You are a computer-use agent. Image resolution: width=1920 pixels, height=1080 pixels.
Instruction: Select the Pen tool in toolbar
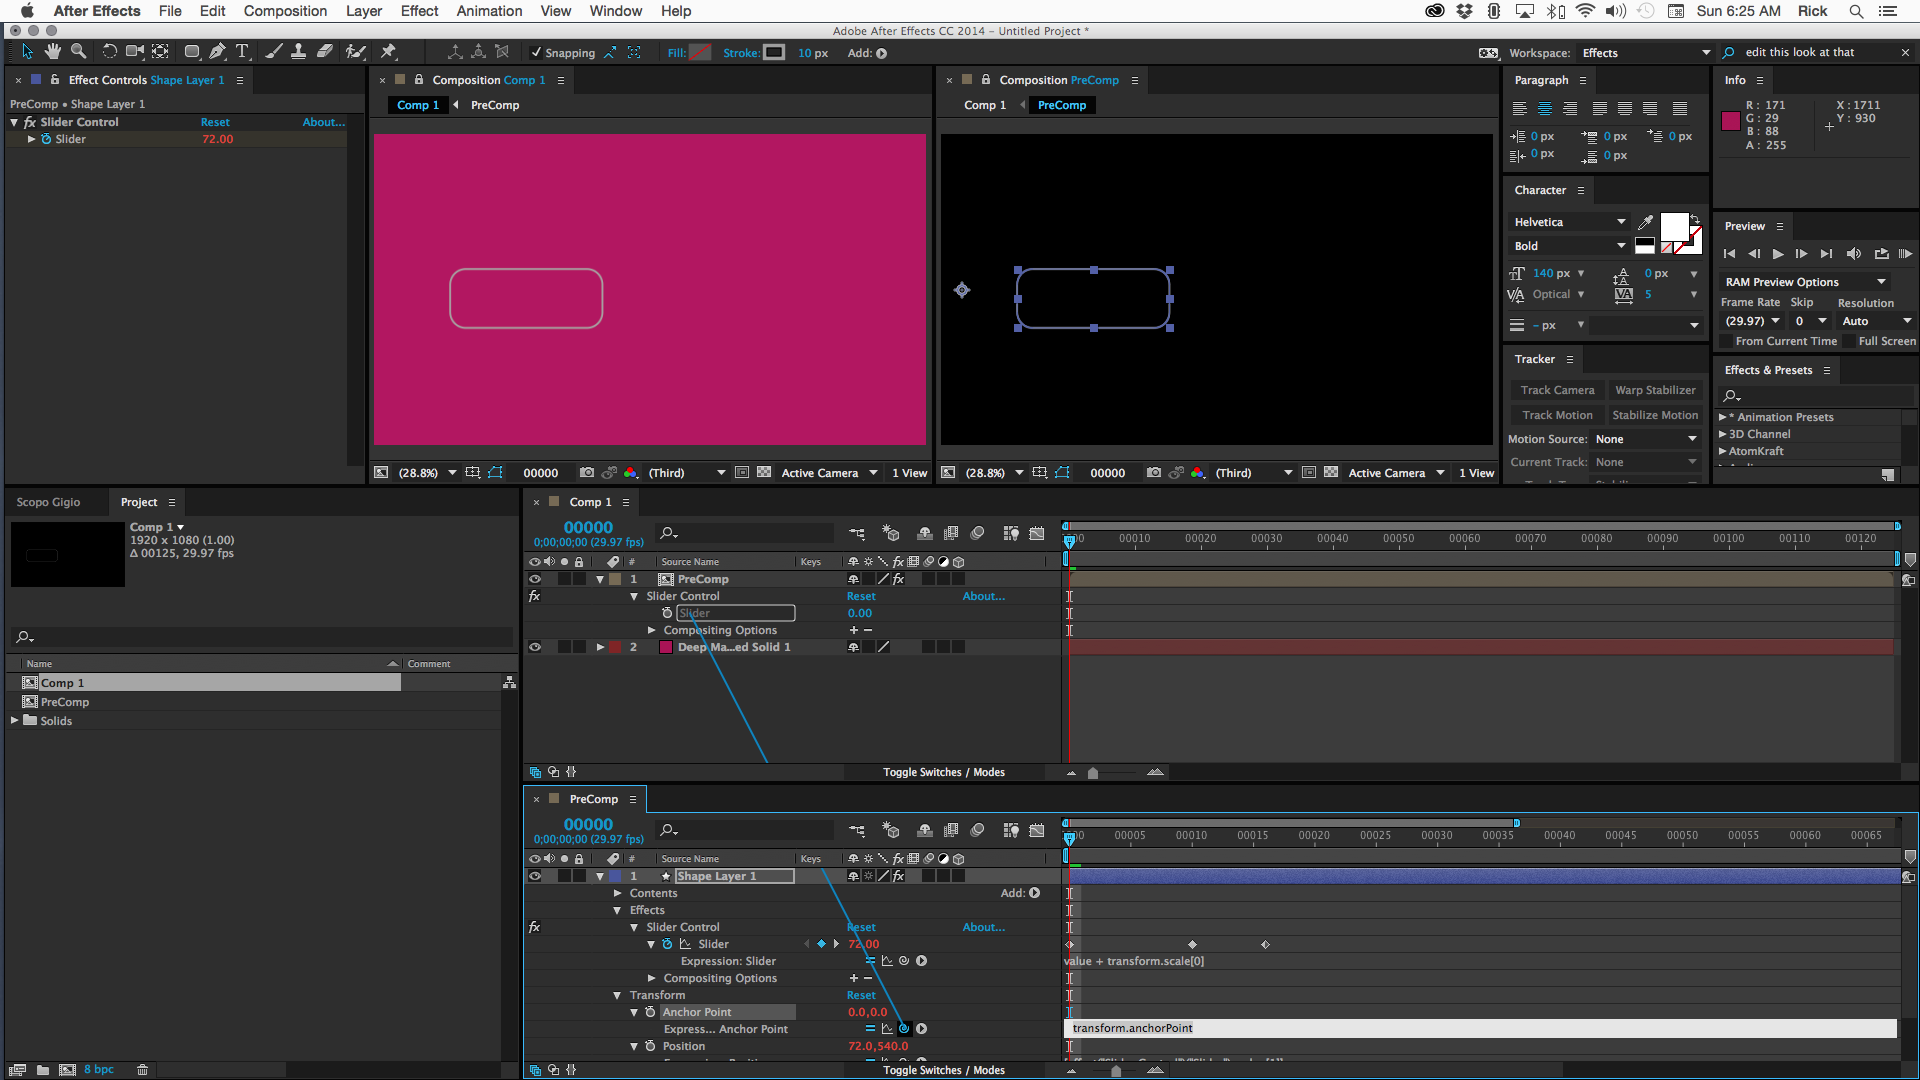(217, 52)
